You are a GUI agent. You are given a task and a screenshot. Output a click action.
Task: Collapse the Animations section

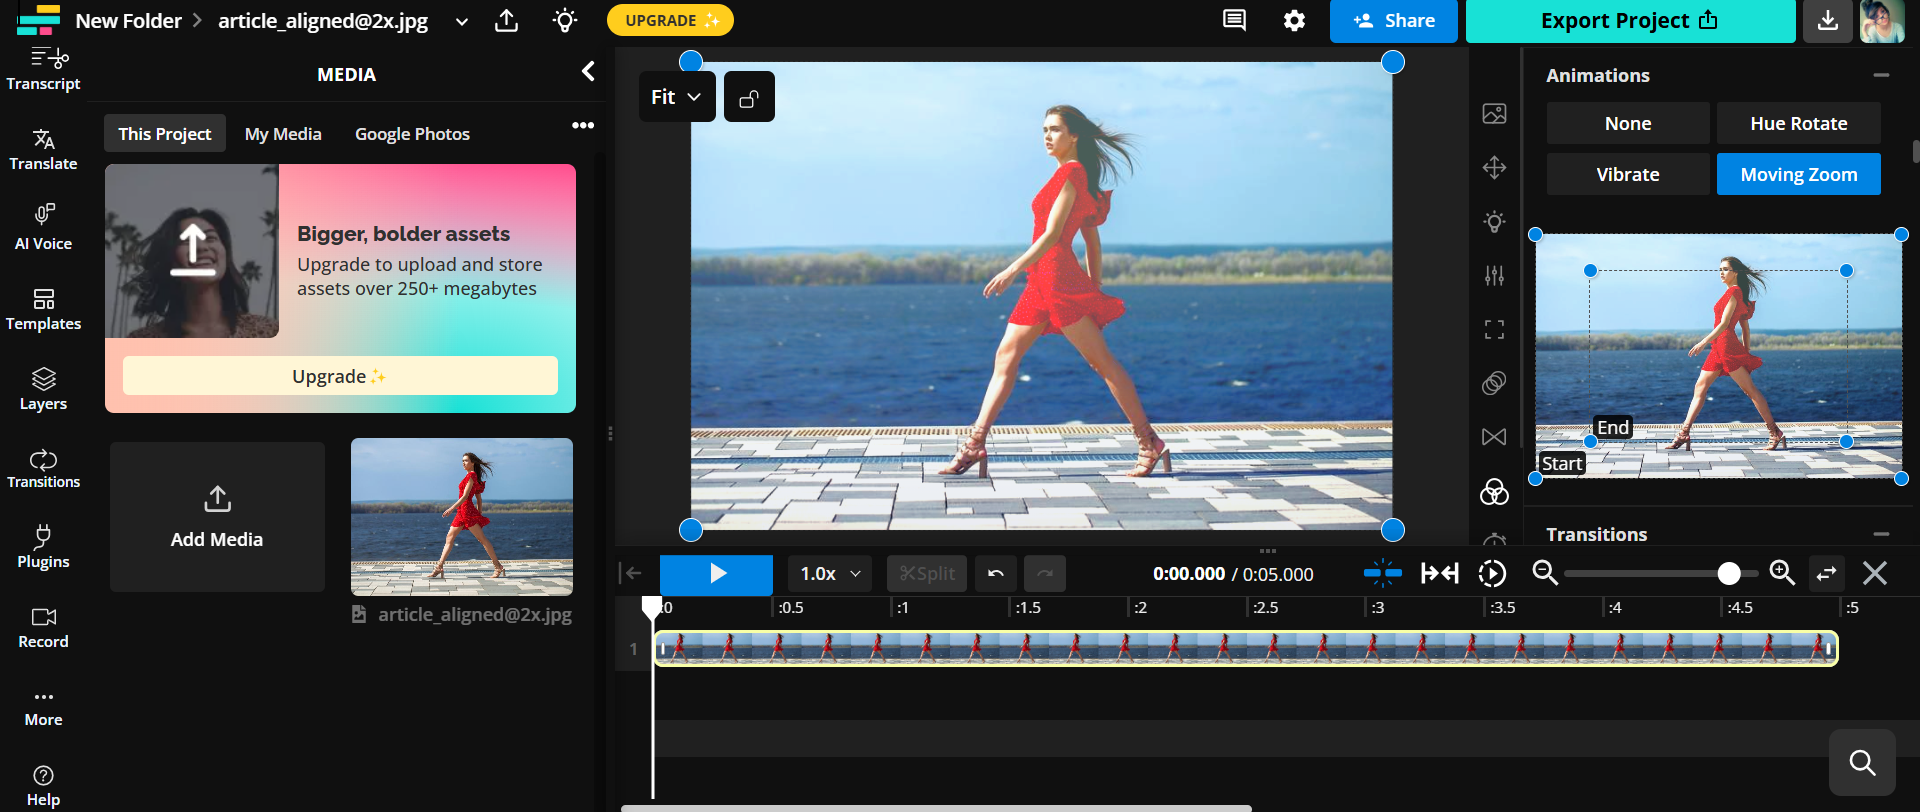point(1881,76)
